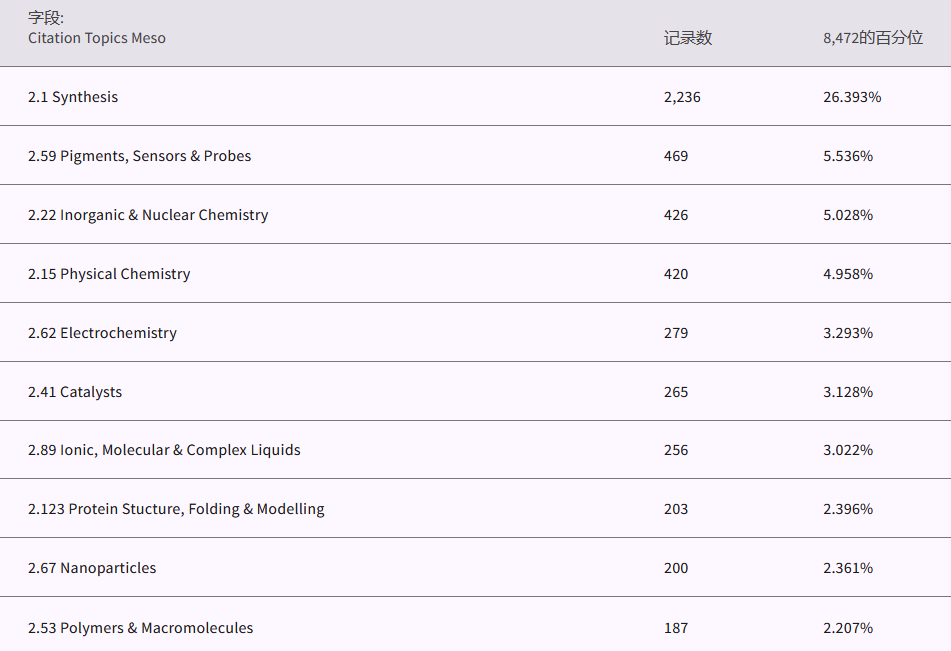Select the 2.62 Electrochemistry row label
This screenshot has width=951, height=651.
[102, 333]
